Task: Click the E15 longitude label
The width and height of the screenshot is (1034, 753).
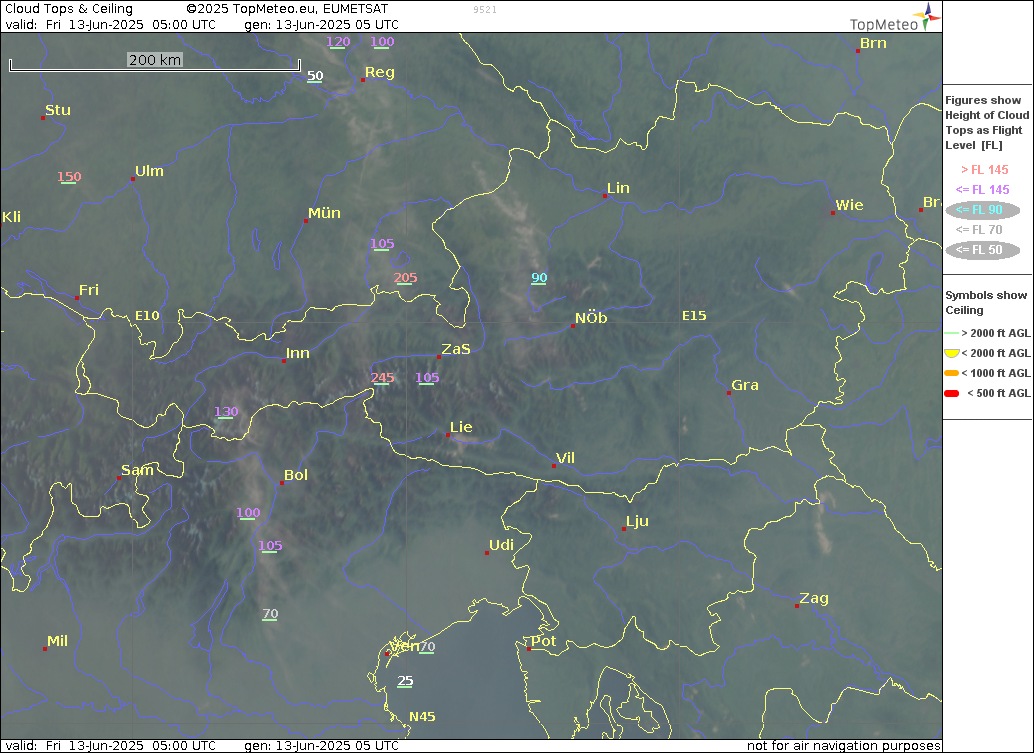Action: (x=694, y=316)
